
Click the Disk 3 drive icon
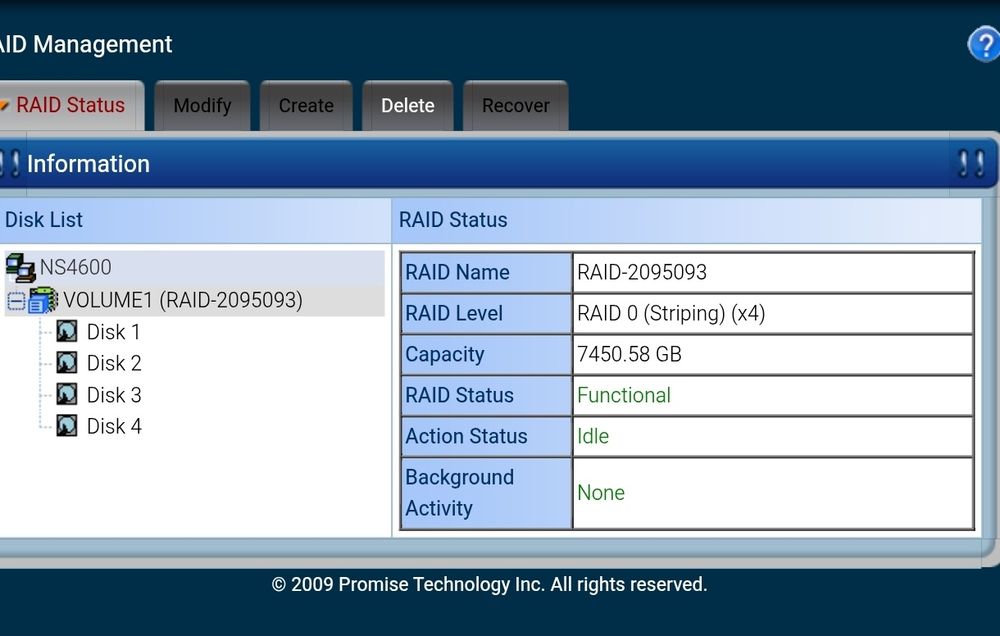[x=66, y=395]
